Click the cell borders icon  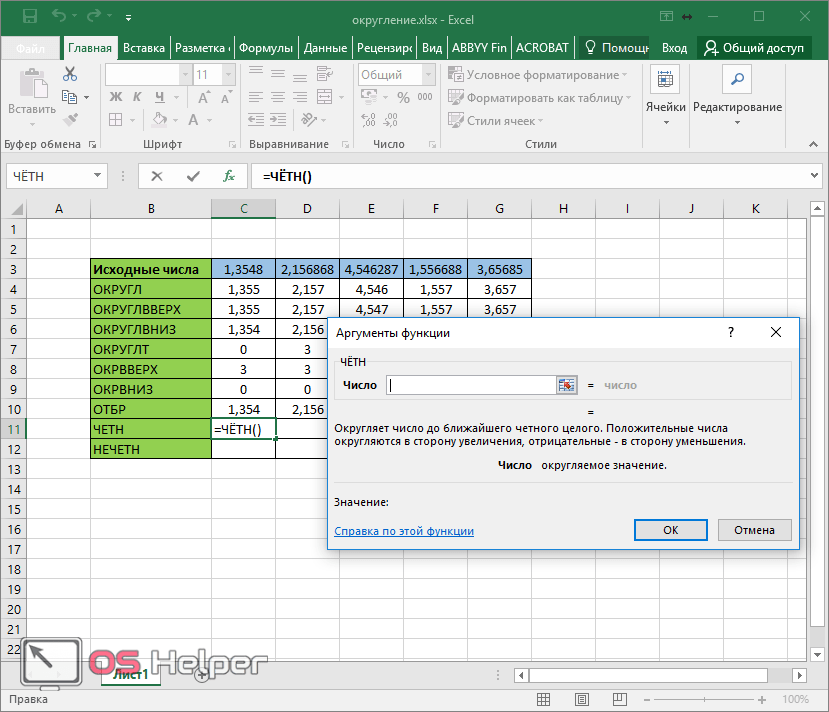click(x=116, y=120)
